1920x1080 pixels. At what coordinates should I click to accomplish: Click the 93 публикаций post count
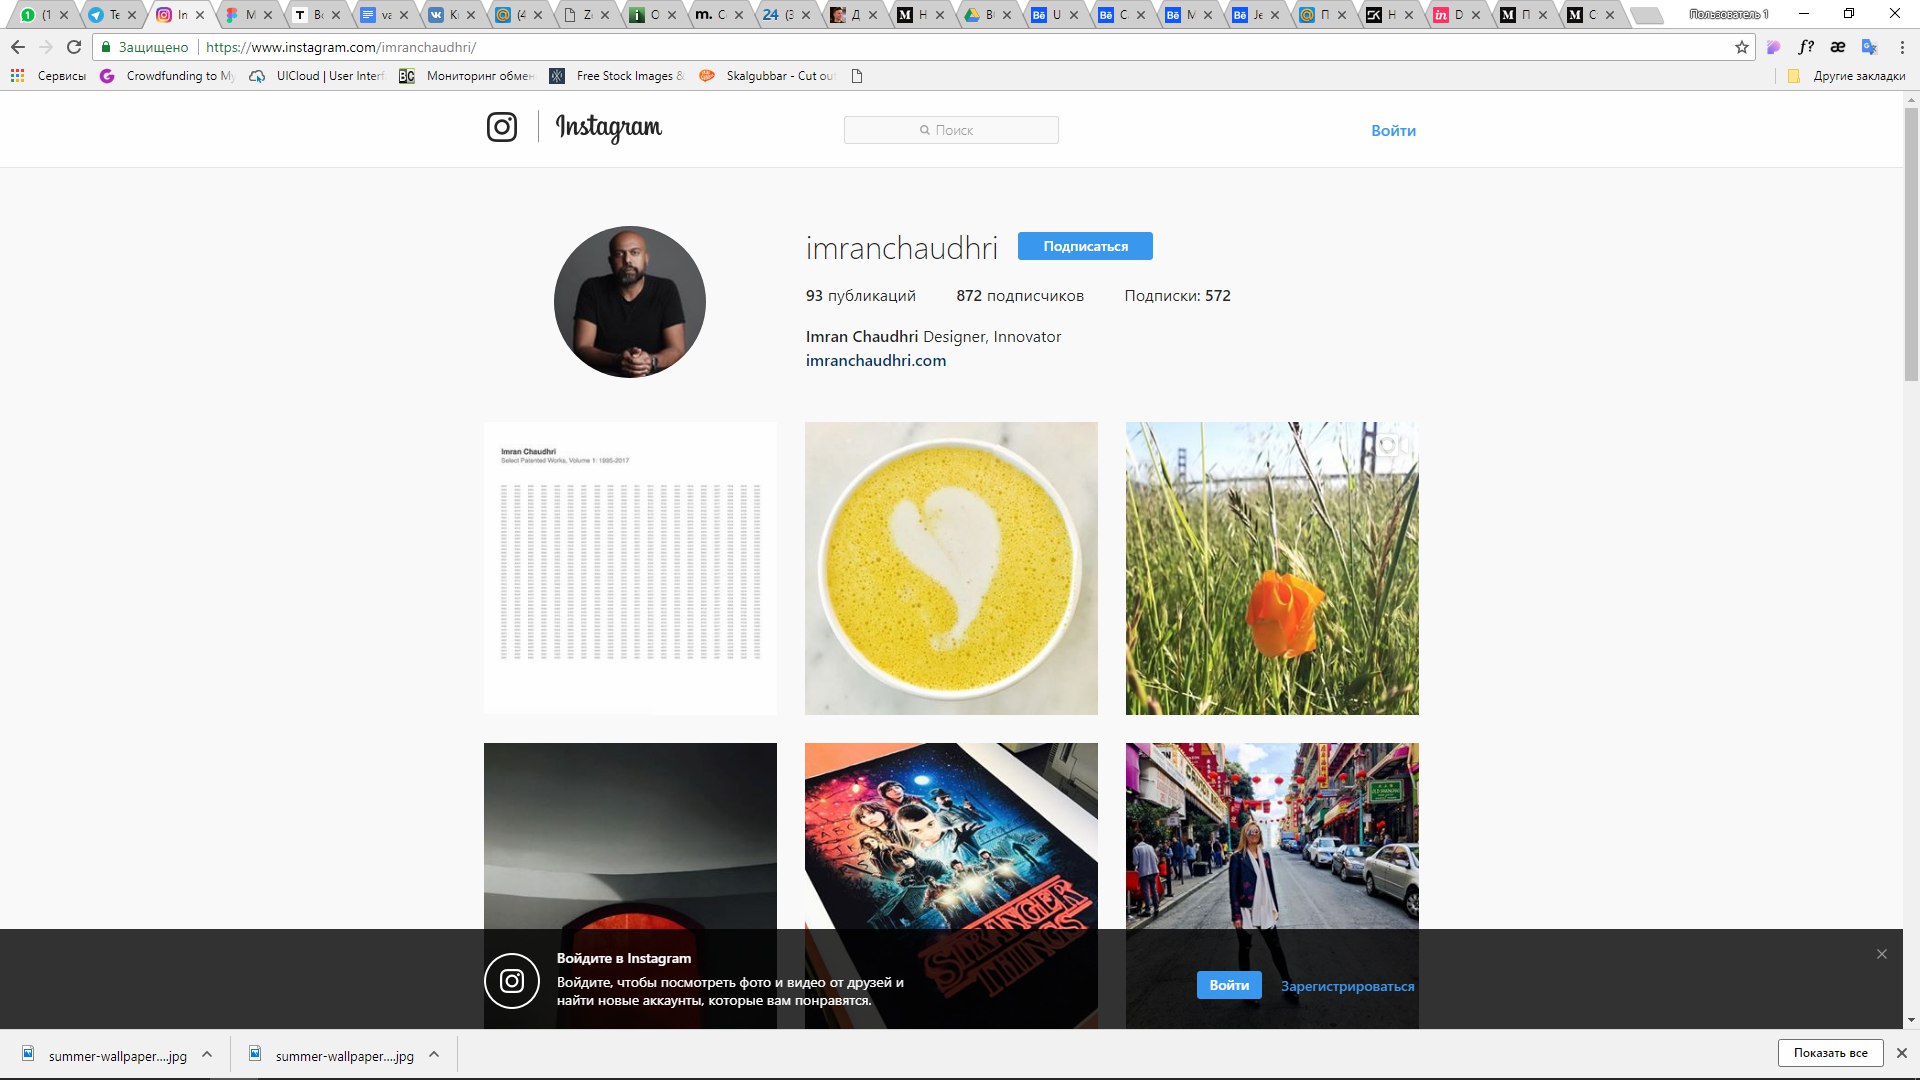click(x=861, y=296)
